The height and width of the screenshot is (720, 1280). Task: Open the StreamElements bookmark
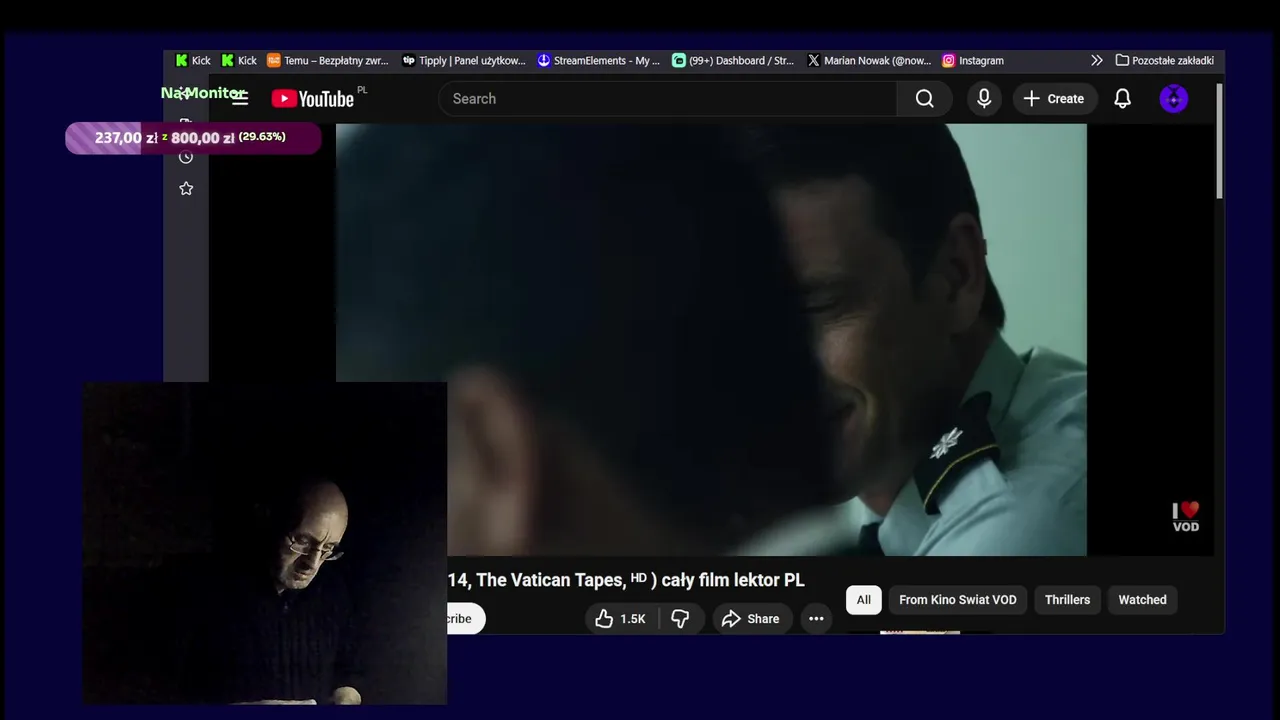pos(599,60)
